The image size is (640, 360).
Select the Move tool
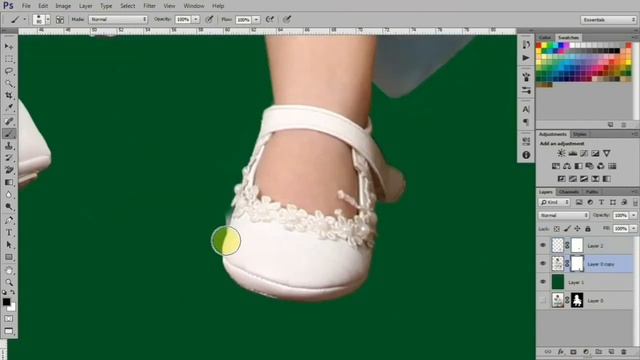[9, 47]
